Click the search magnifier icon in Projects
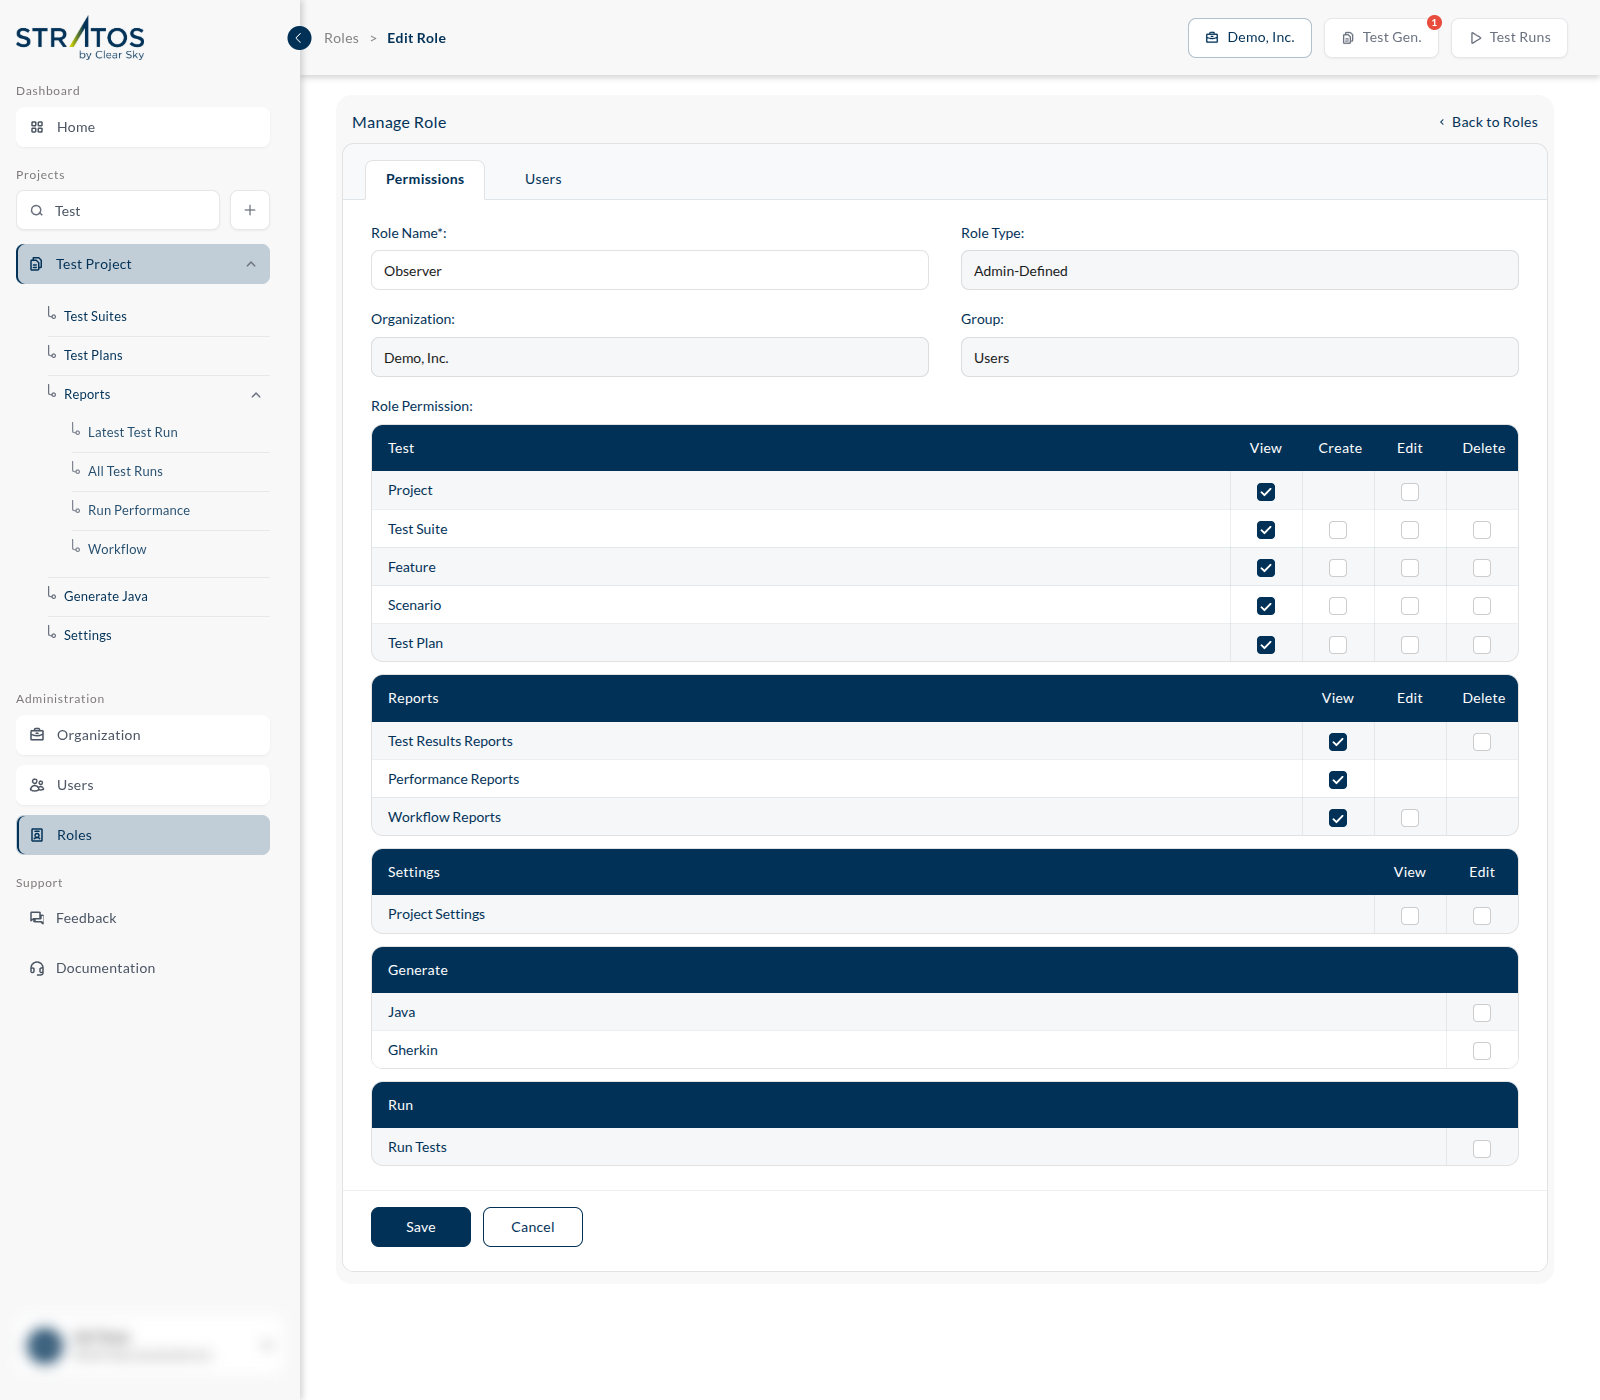The width and height of the screenshot is (1600, 1400). pos(37,211)
